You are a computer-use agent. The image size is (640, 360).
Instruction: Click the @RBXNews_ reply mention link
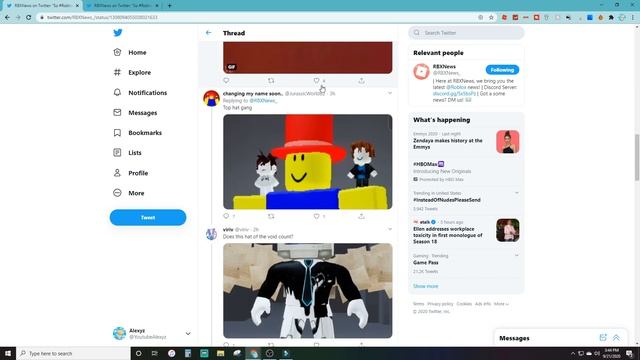tap(263, 101)
